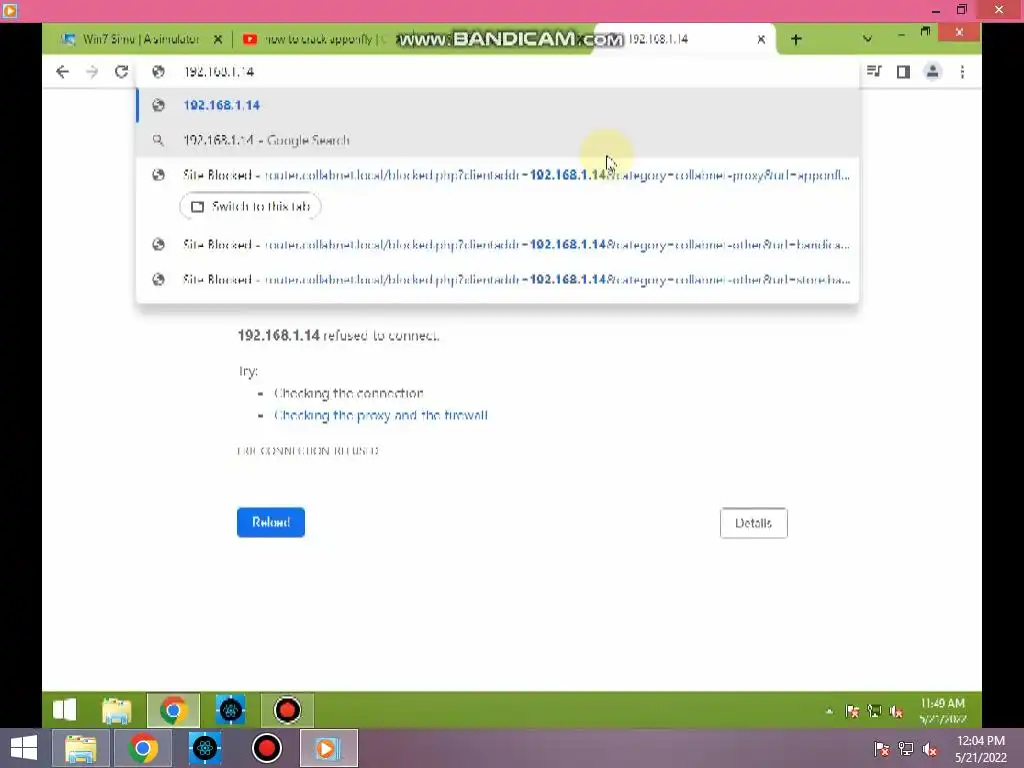The image size is (1024, 768).
Task: Open the Chrome profile avatar
Action: point(933,72)
